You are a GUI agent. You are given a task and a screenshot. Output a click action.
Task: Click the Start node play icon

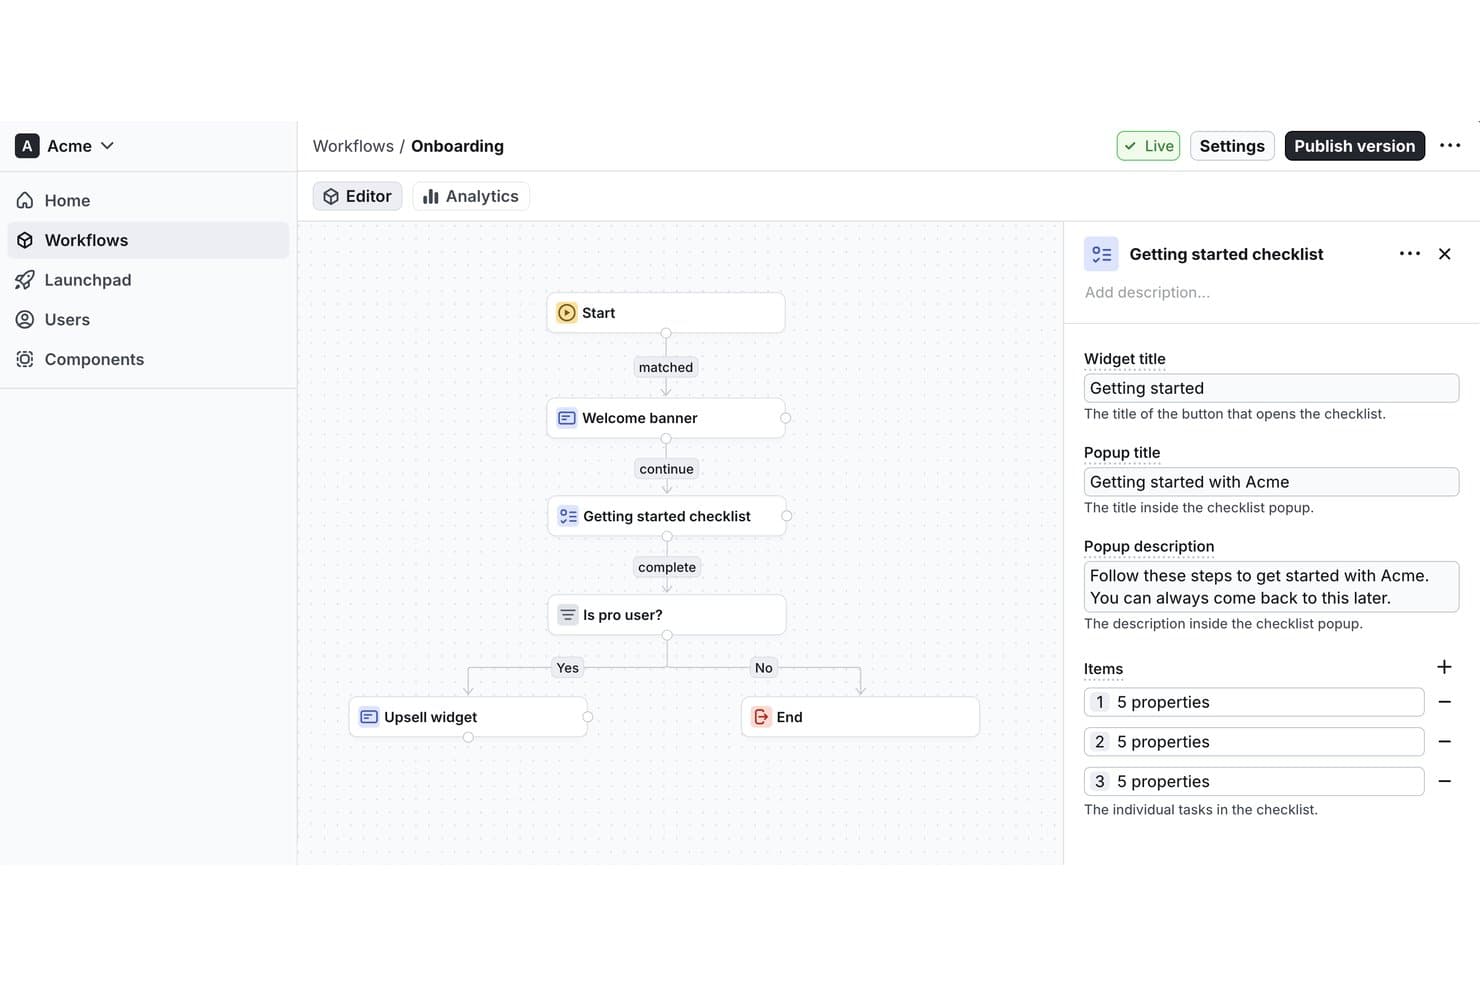point(566,313)
